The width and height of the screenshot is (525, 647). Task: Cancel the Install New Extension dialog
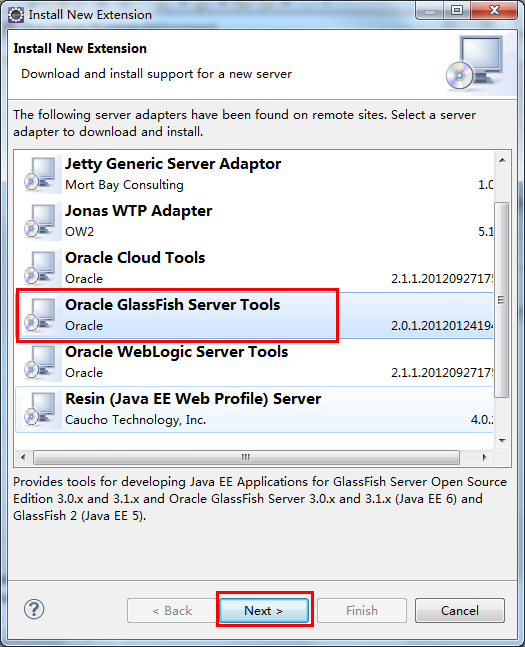(x=460, y=610)
